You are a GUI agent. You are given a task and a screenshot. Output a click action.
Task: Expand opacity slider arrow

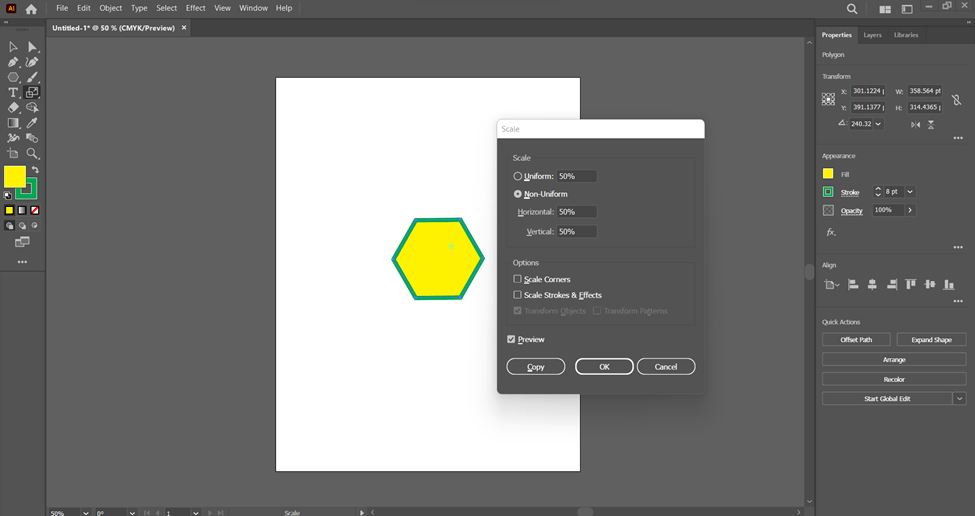[x=910, y=210]
